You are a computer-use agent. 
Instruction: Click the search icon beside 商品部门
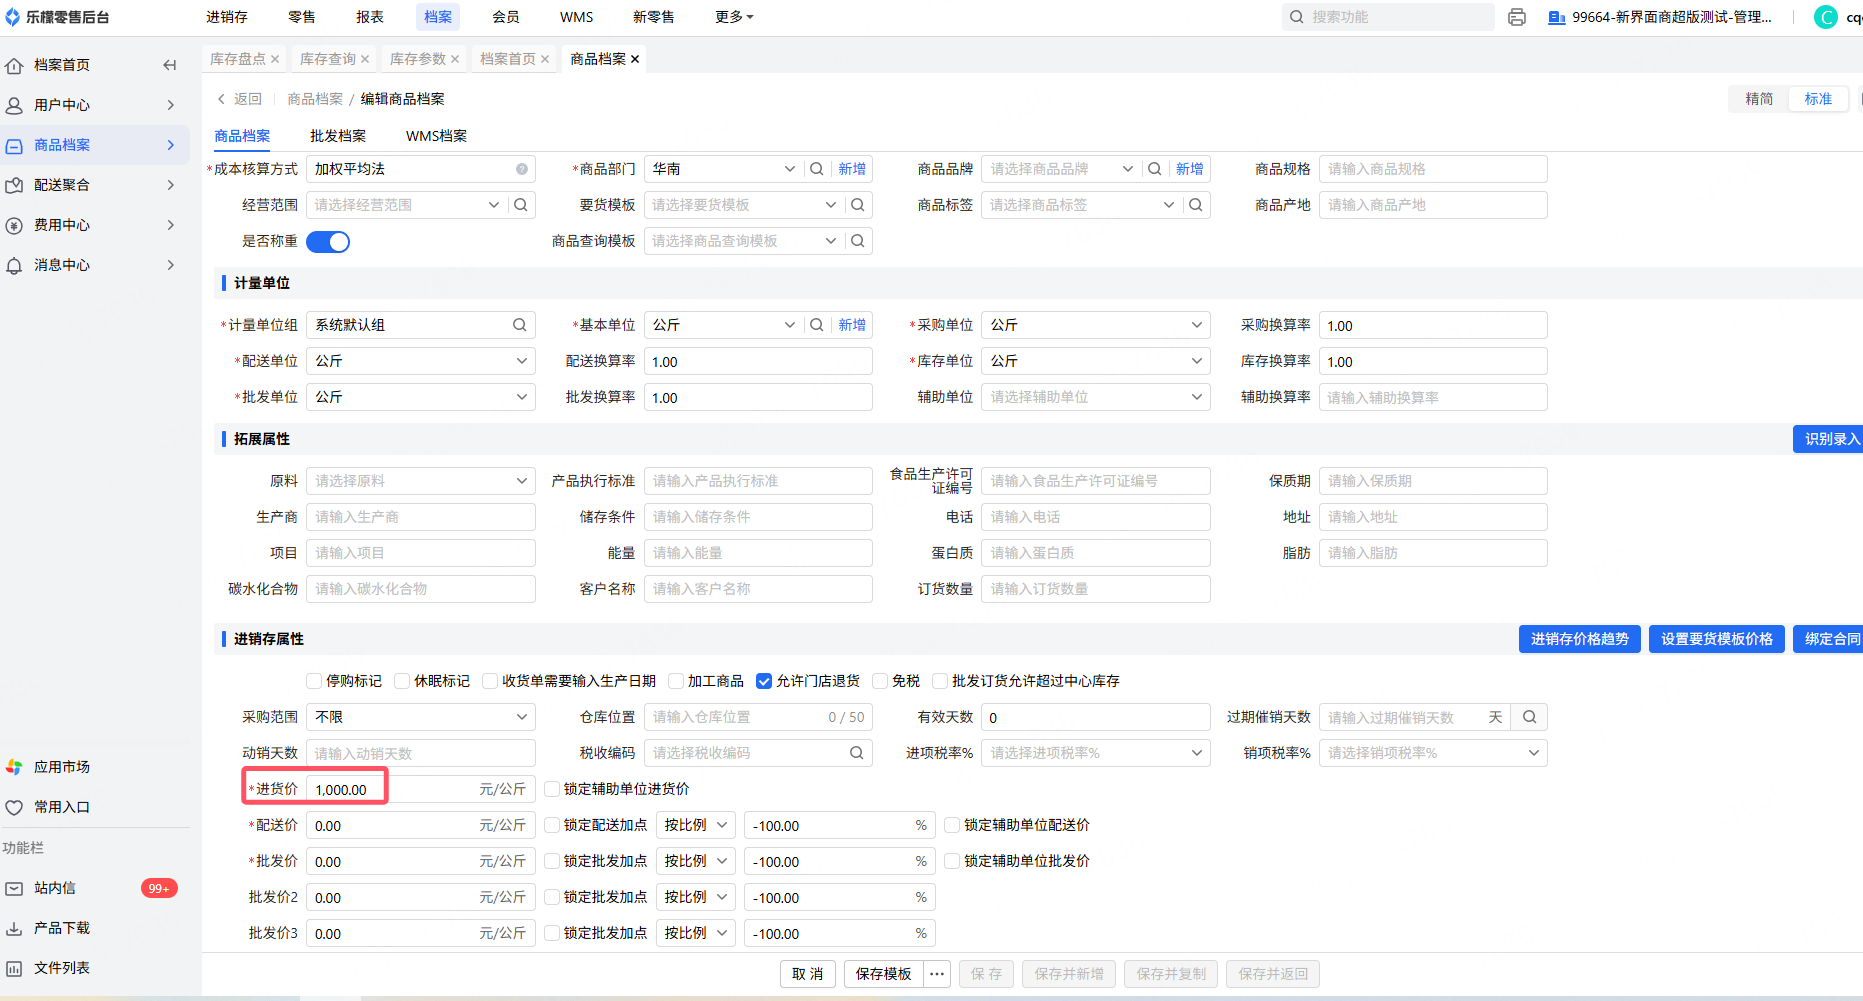(817, 169)
